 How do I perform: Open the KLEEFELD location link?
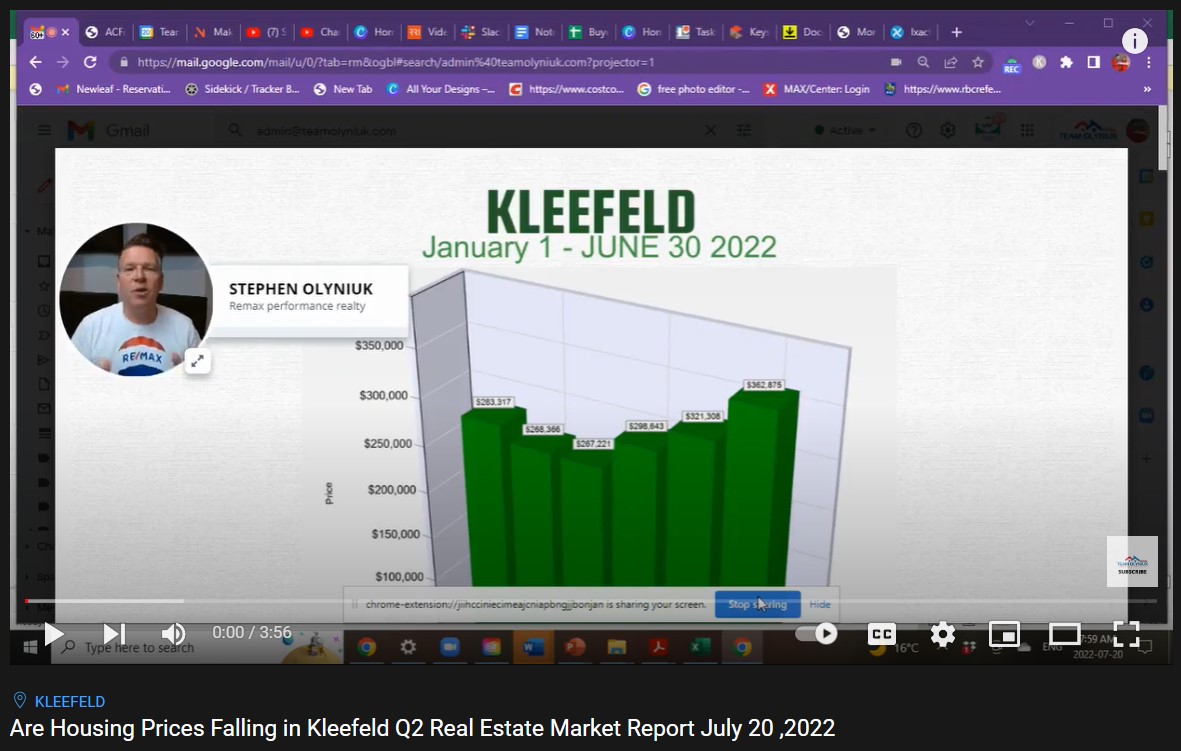click(69, 701)
